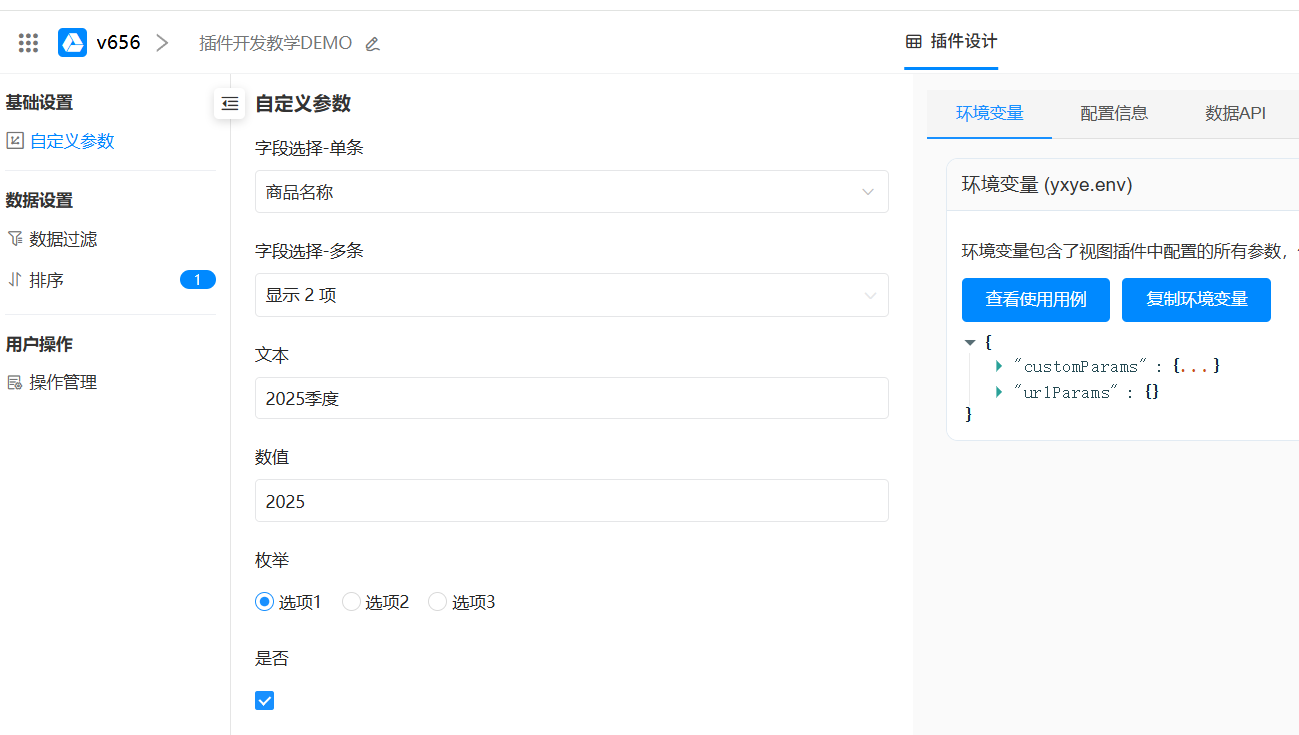The image size is (1299, 735).
Task: Click the 操作管理 icon in sidebar
Action: coord(15,382)
